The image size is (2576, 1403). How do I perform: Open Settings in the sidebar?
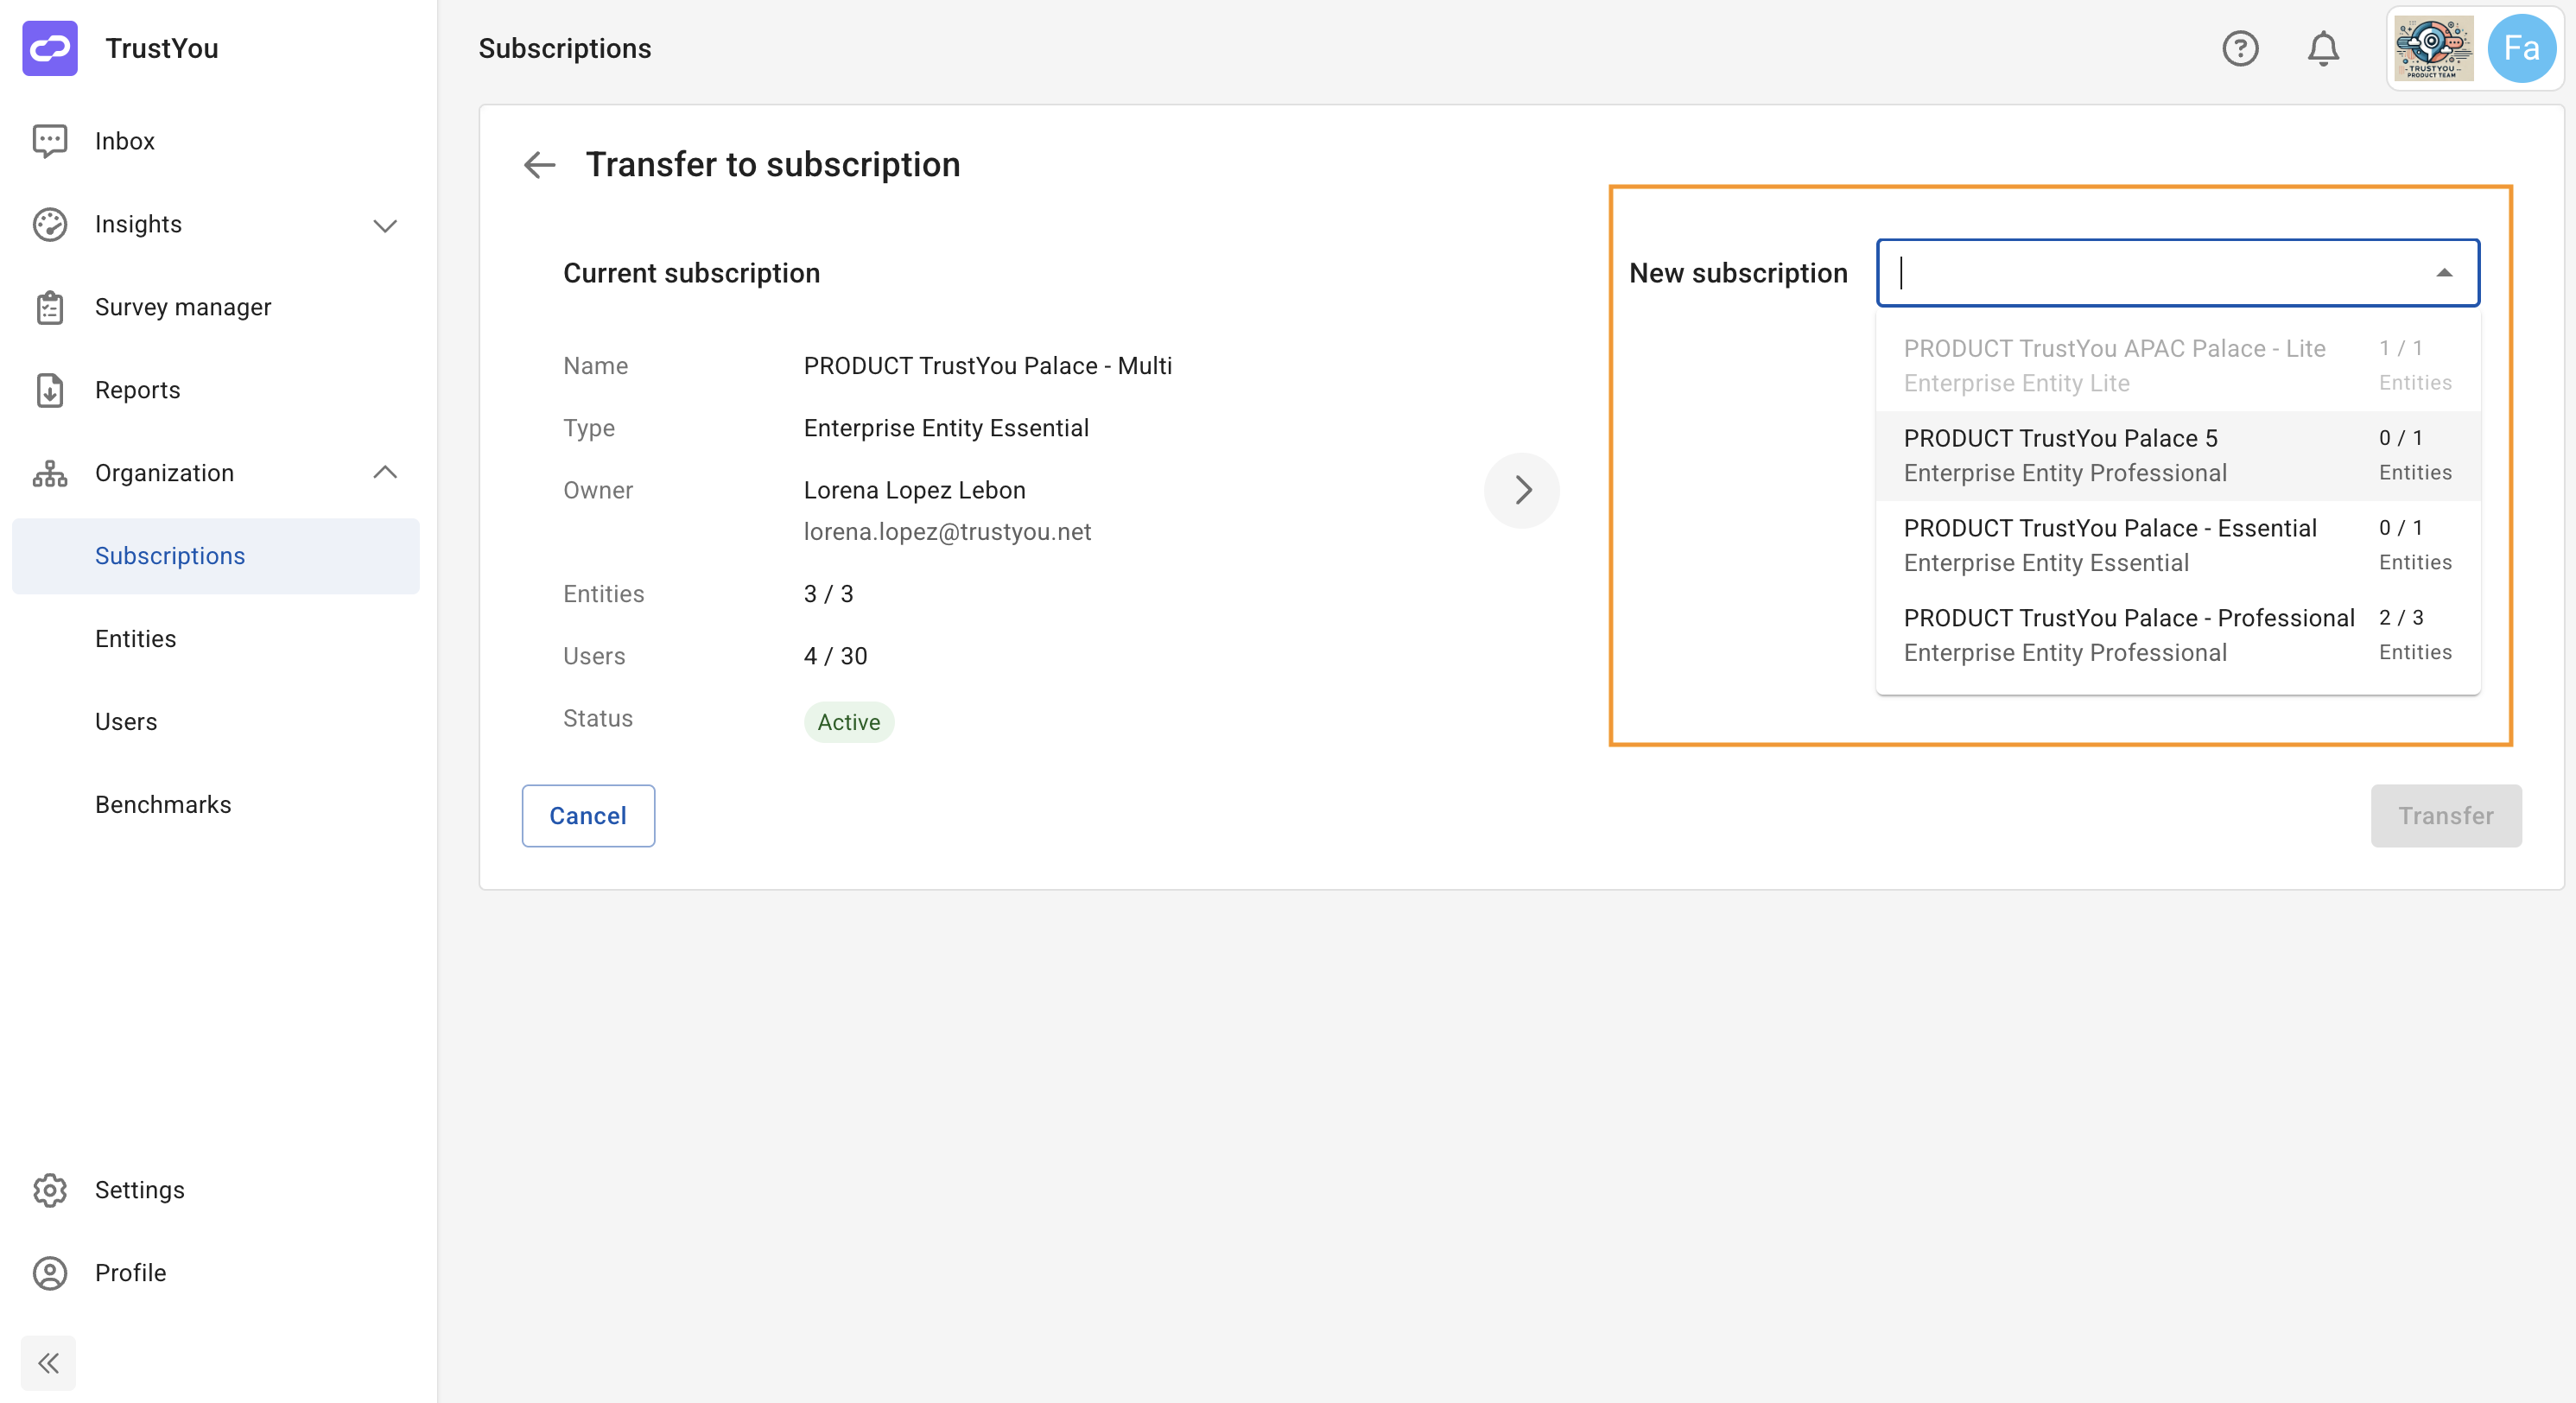coord(215,1190)
